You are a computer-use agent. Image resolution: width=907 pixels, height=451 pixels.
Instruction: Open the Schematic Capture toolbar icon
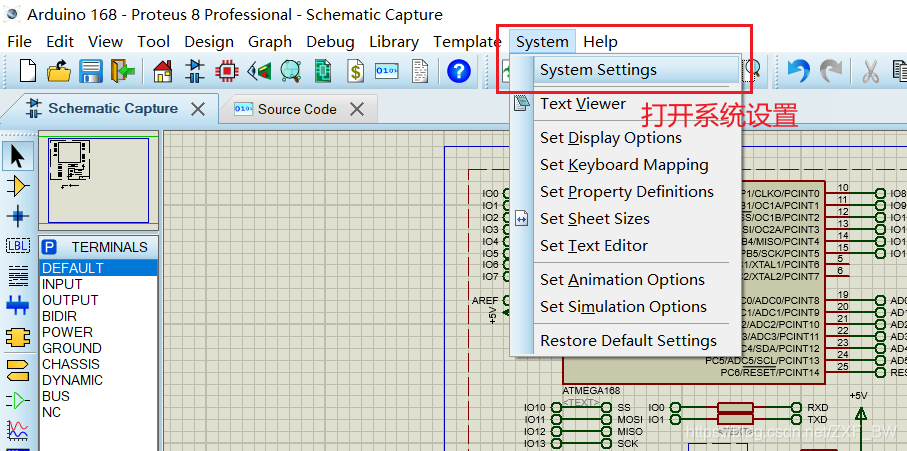(195, 71)
